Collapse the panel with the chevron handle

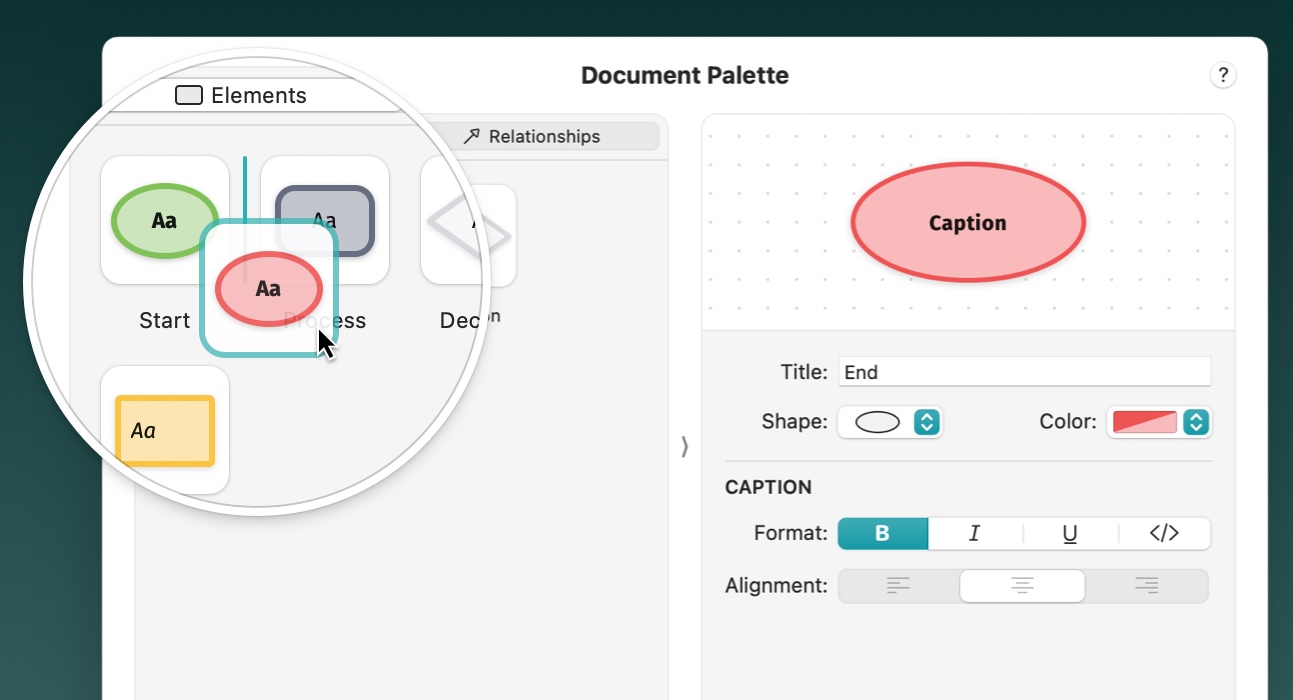(685, 446)
